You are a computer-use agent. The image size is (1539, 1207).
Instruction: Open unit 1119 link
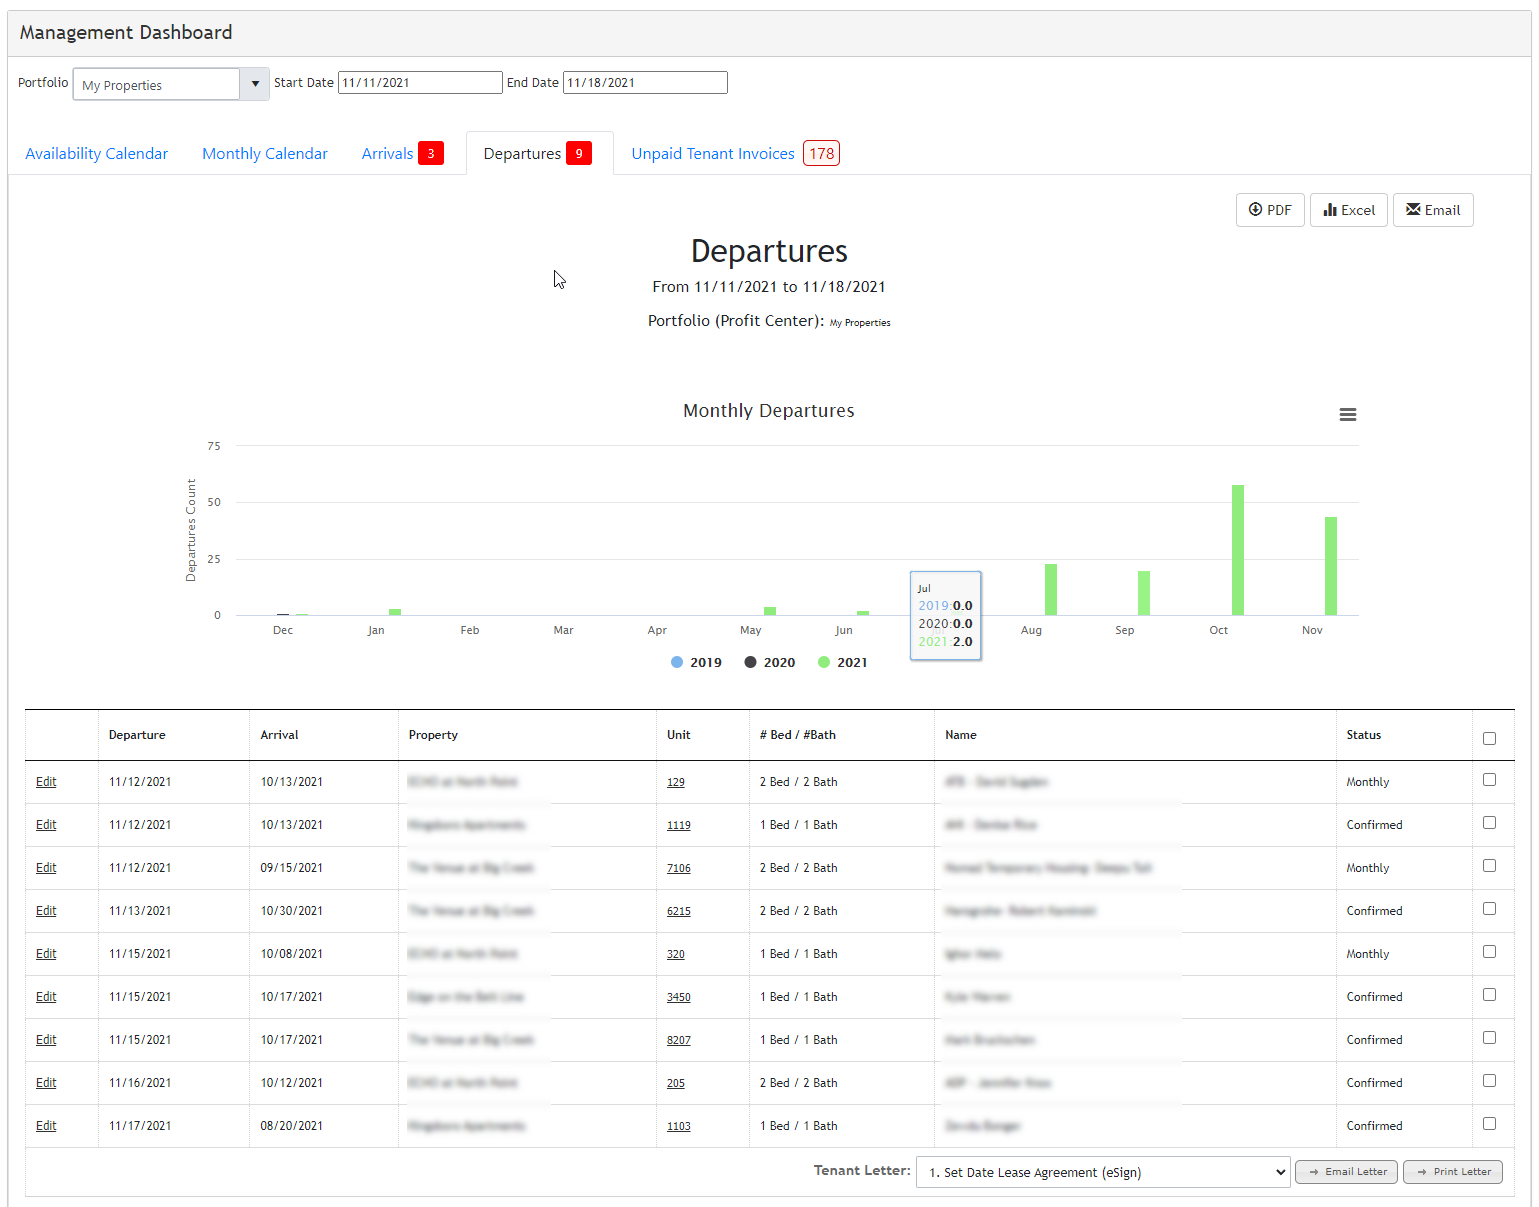click(679, 825)
